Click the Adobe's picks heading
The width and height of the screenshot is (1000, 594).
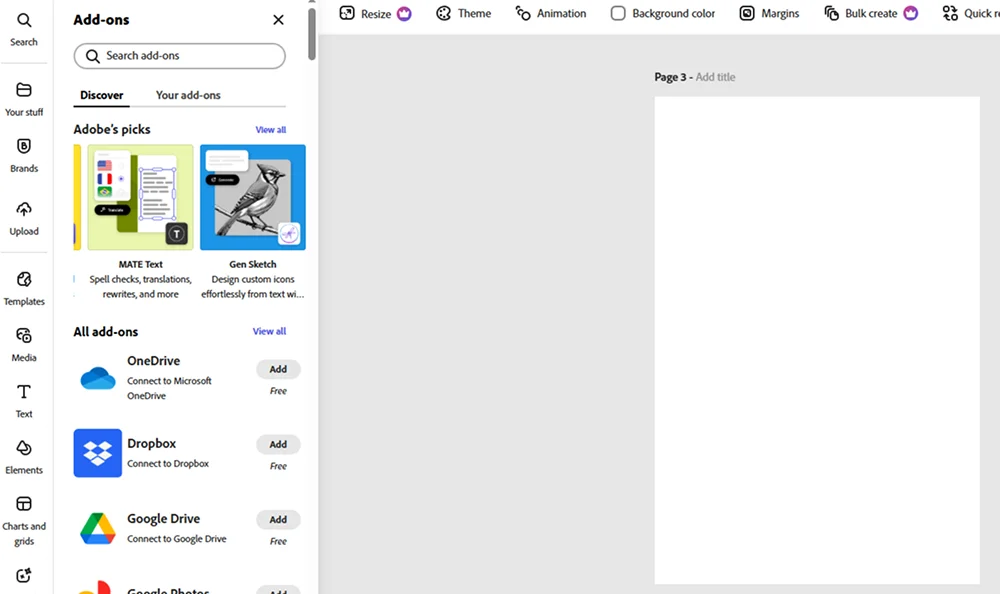pyautogui.click(x=112, y=130)
